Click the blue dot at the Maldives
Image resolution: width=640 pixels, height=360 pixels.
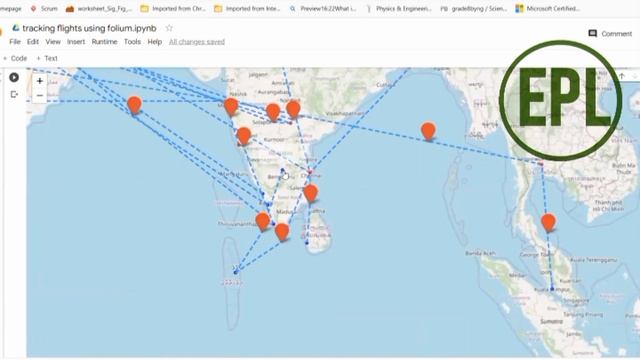(x=236, y=272)
